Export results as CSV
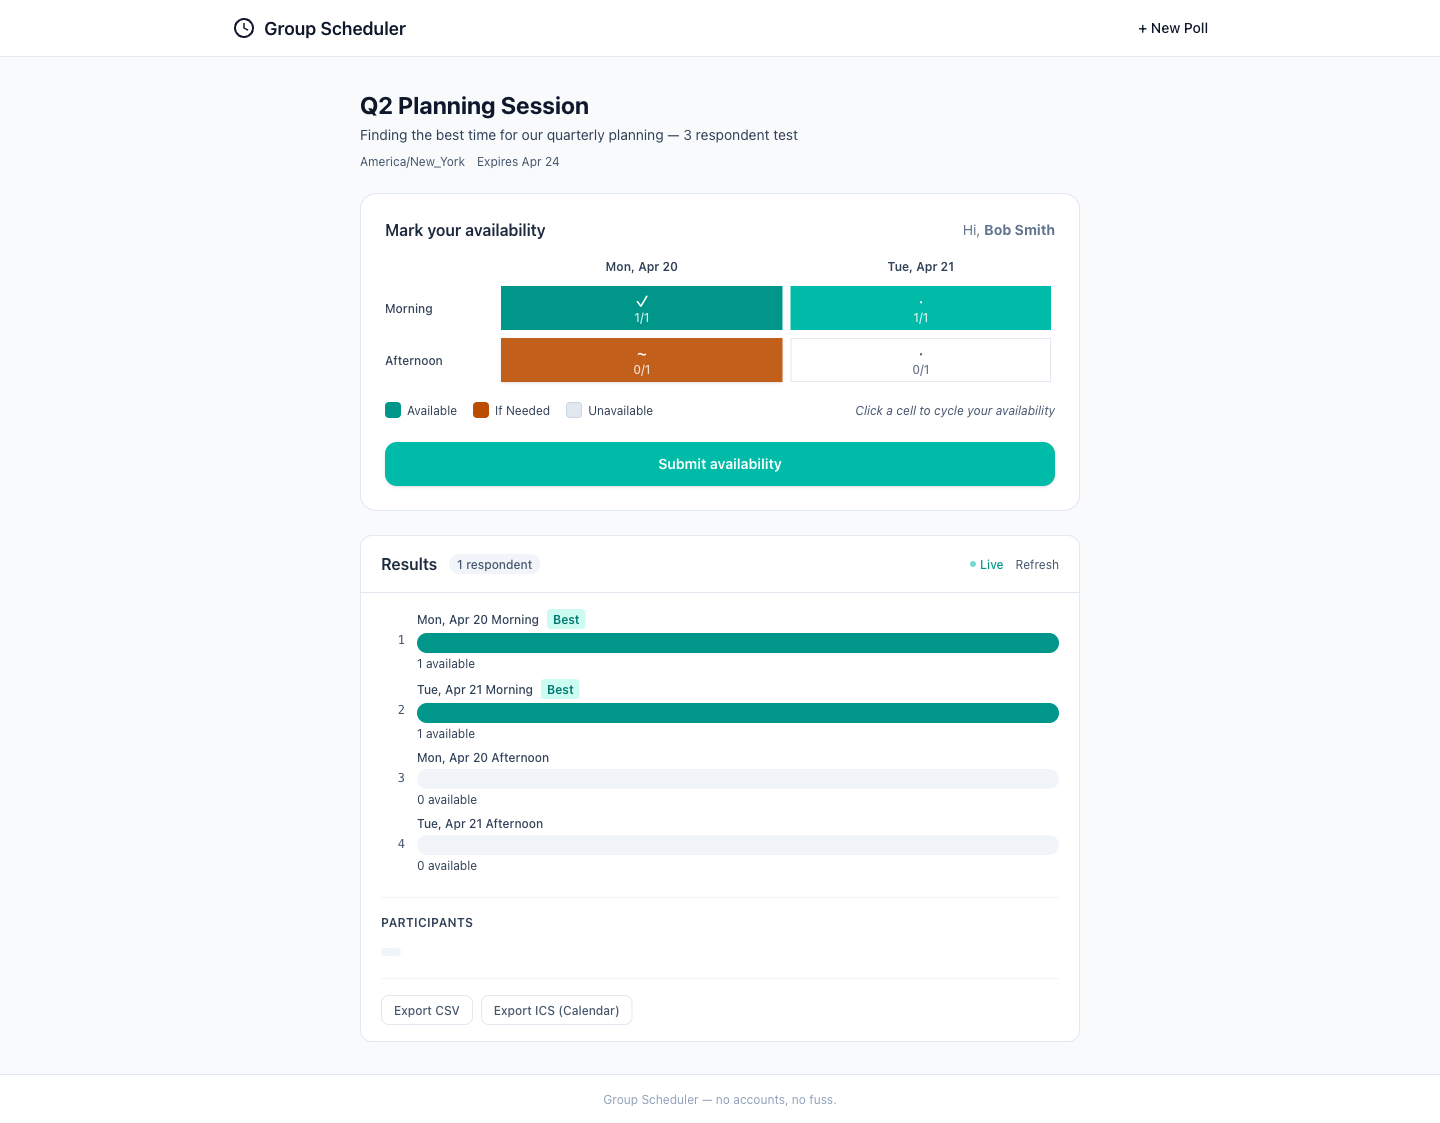1440x1123 pixels. (x=427, y=1010)
